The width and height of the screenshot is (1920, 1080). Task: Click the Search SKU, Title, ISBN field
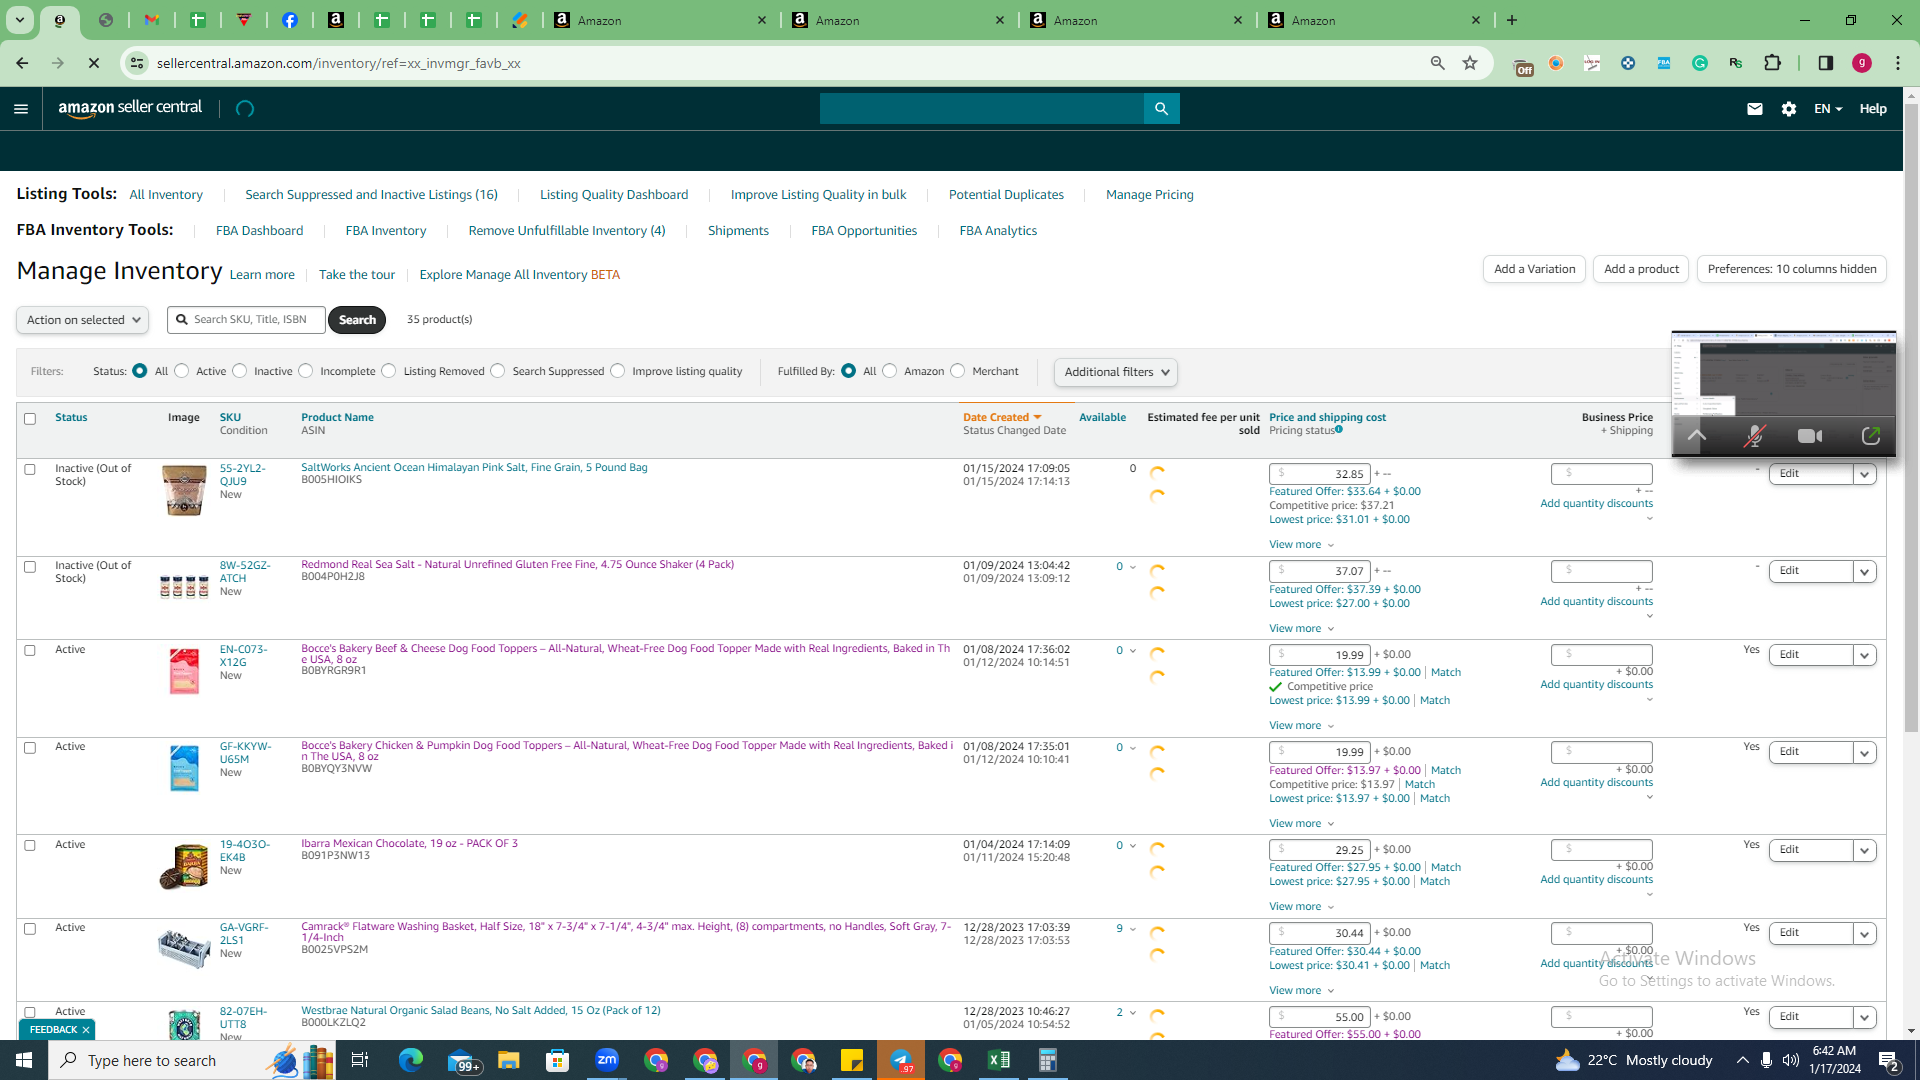tap(246, 320)
